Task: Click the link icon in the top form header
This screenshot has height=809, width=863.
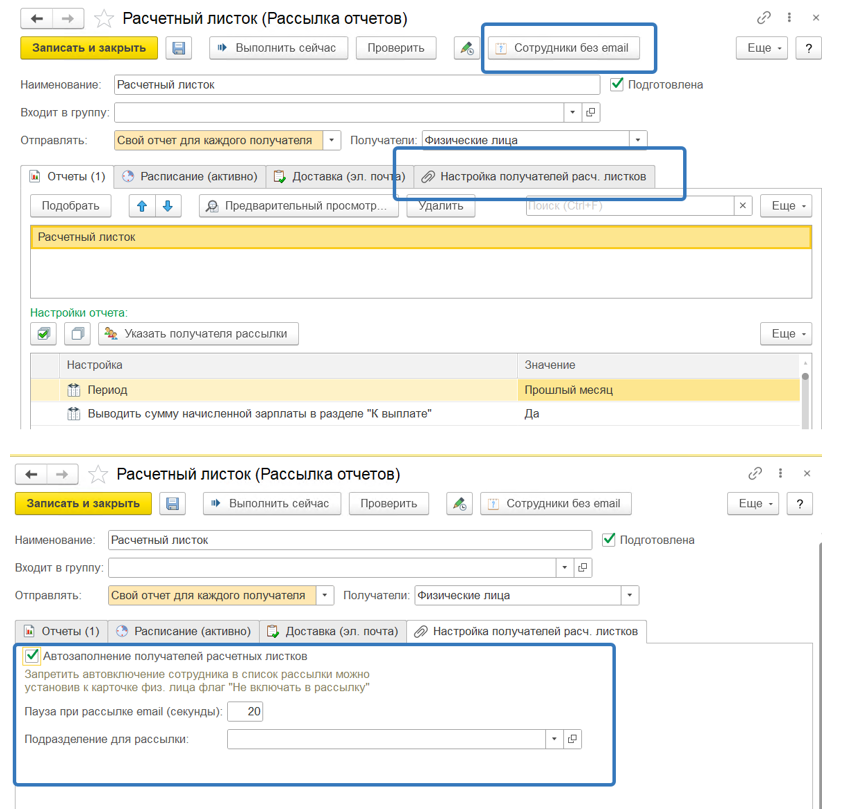Action: click(x=763, y=18)
